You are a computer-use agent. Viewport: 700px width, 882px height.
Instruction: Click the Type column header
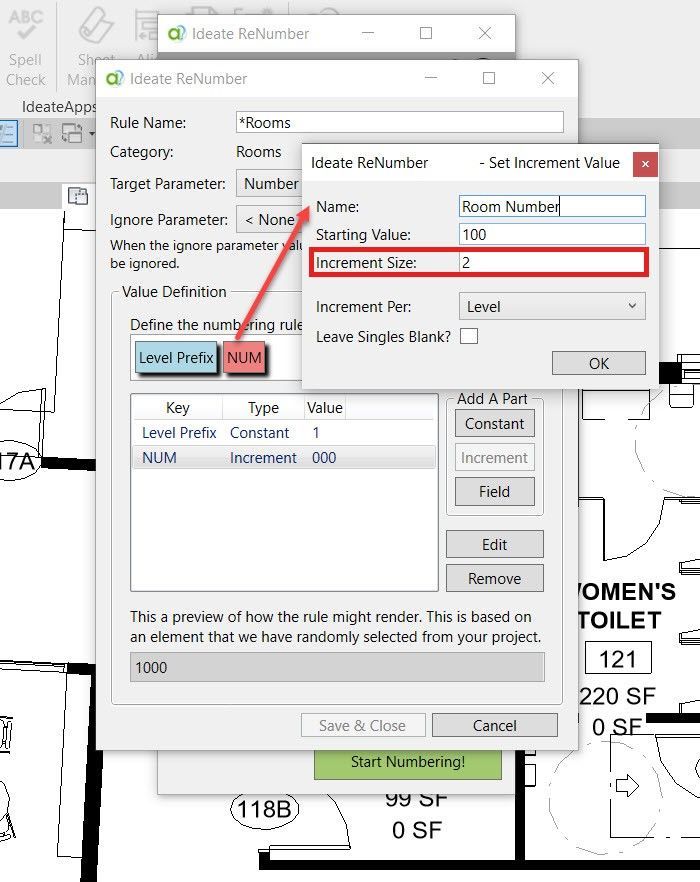click(263, 408)
